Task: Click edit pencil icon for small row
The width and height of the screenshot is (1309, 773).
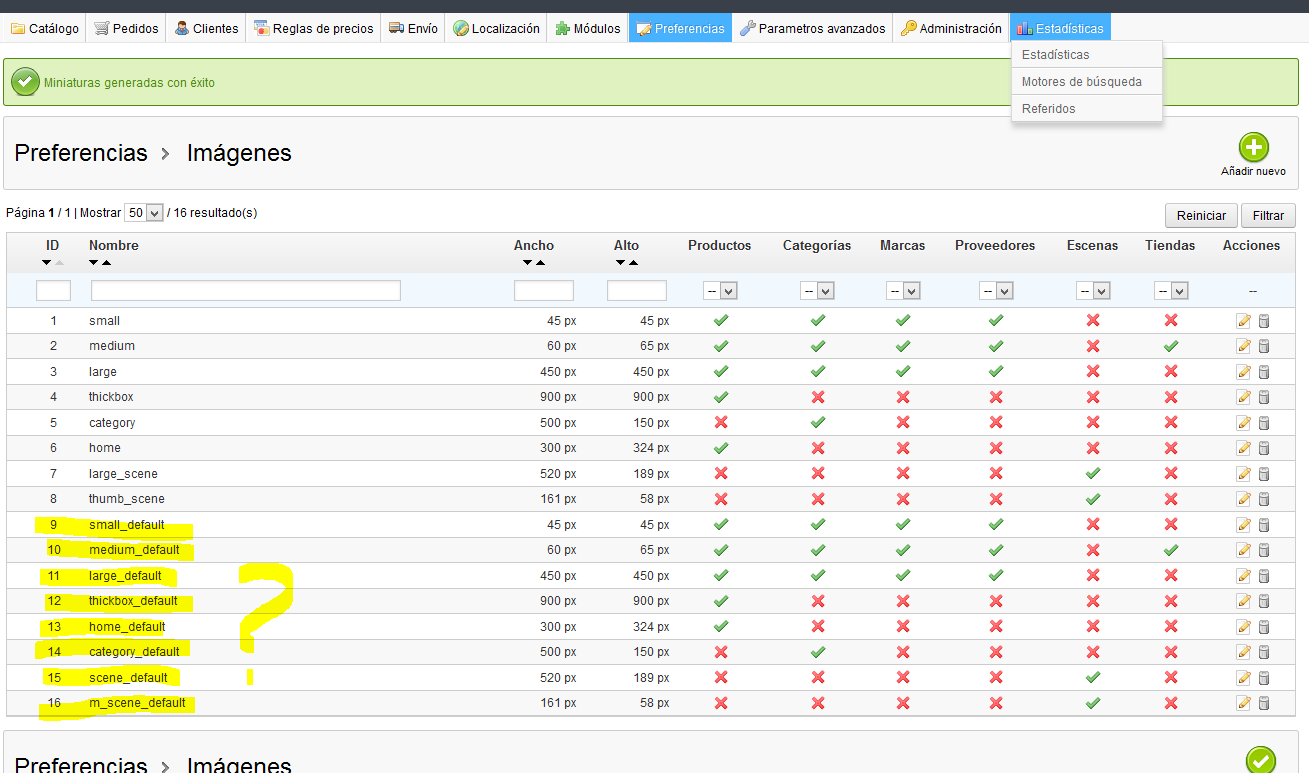Action: (1243, 321)
